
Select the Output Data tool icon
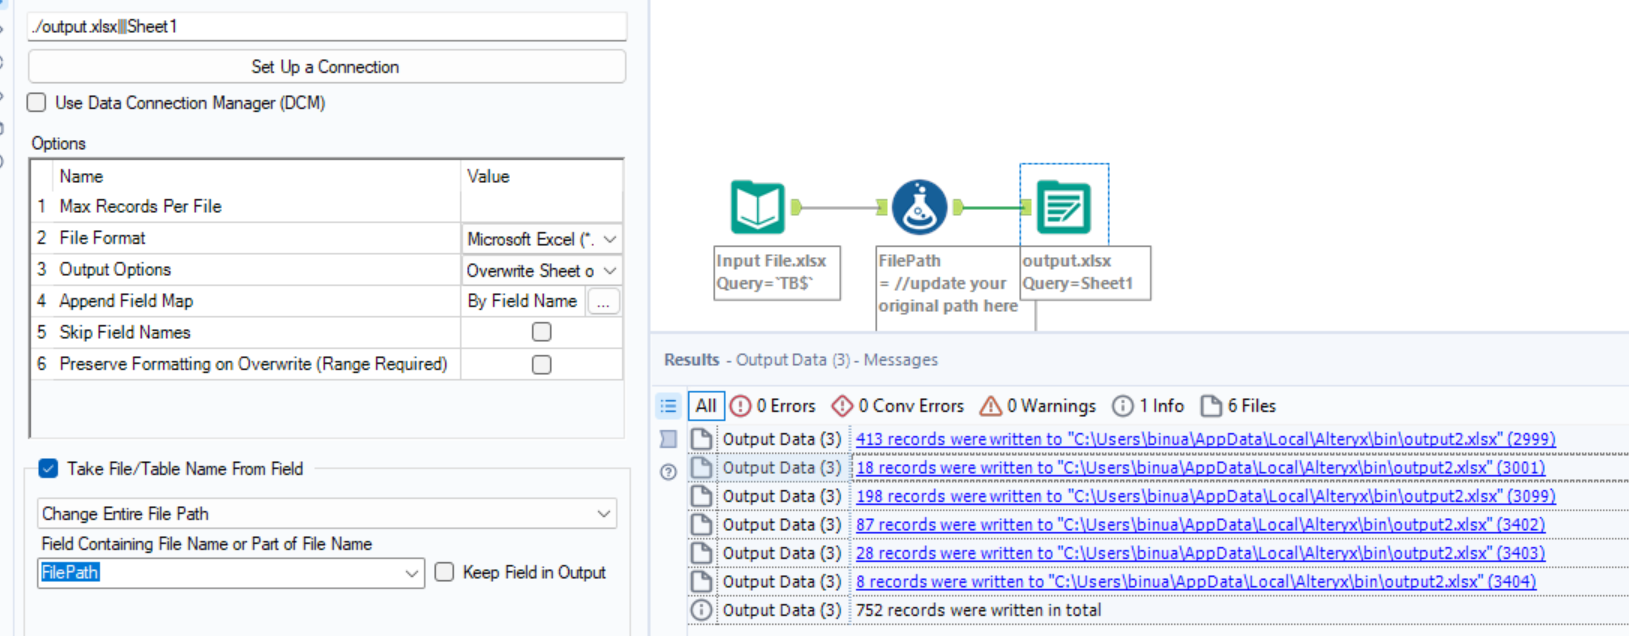[x=1063, y=207]
